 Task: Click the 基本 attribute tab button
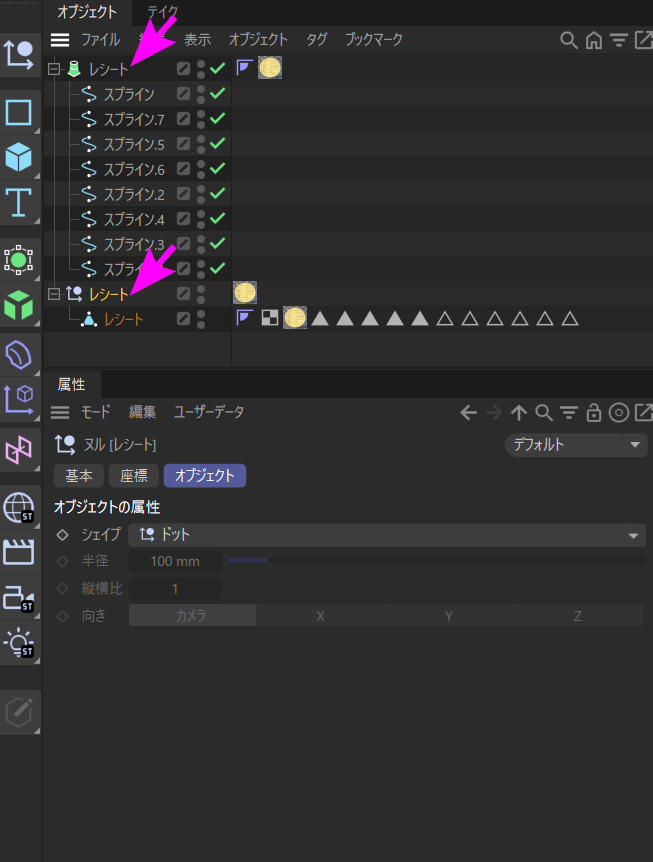click(x=79, y=476)
